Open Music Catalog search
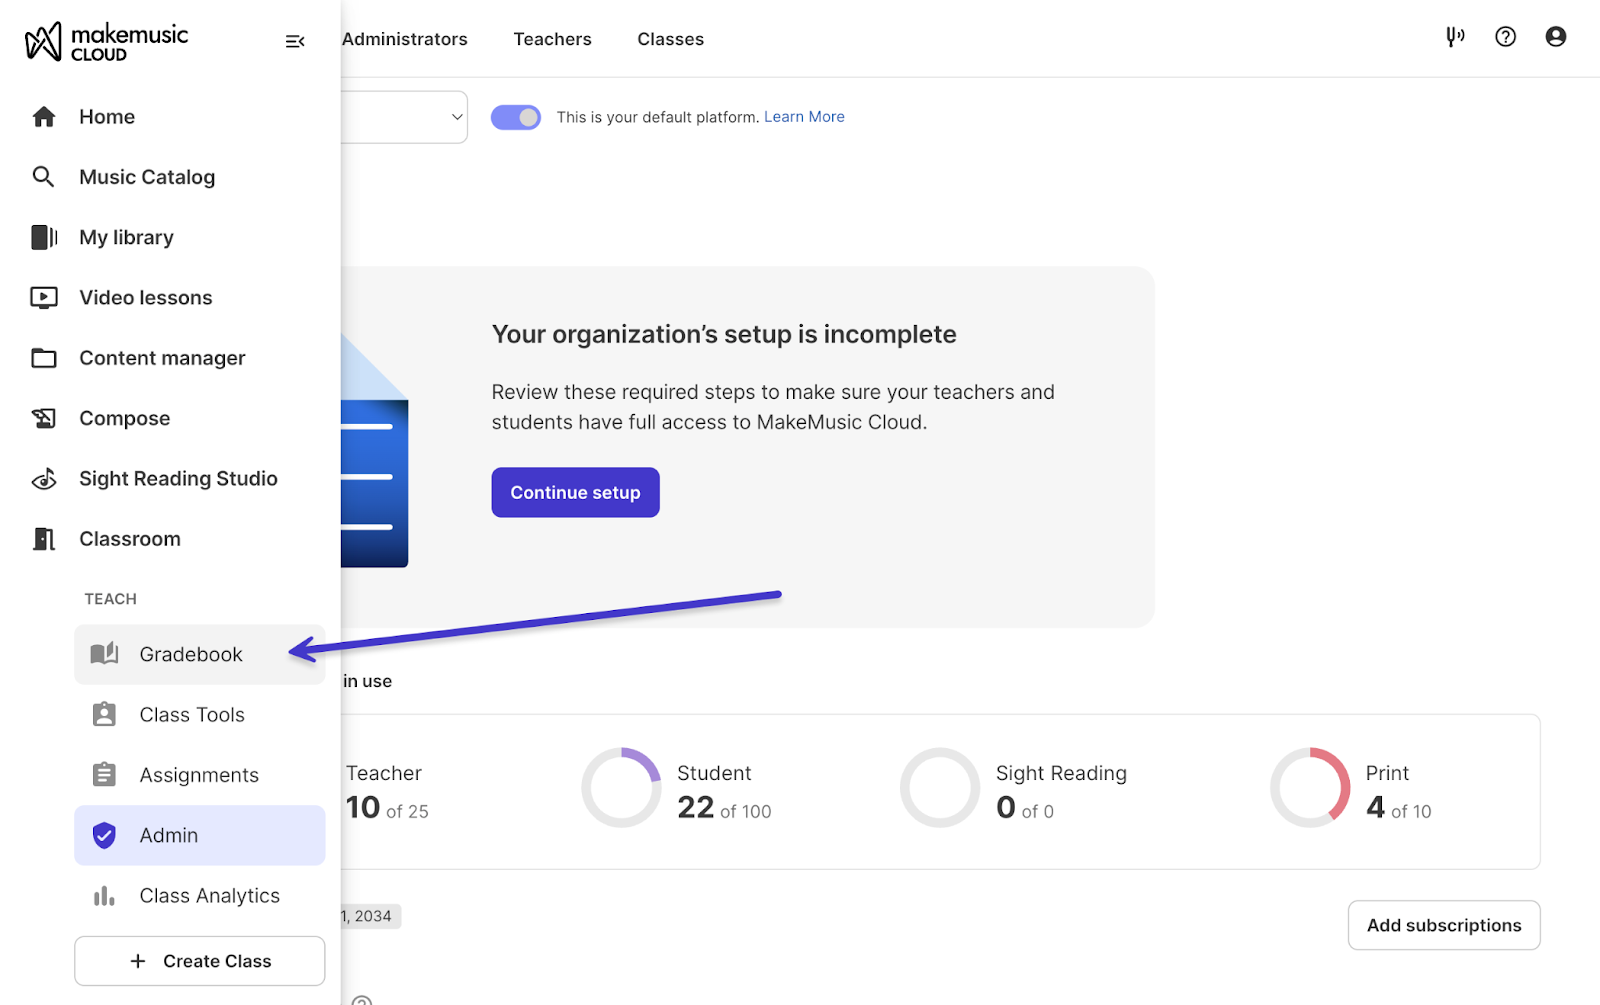This screenshot has height=1005, width=1600. pos(147,177)
